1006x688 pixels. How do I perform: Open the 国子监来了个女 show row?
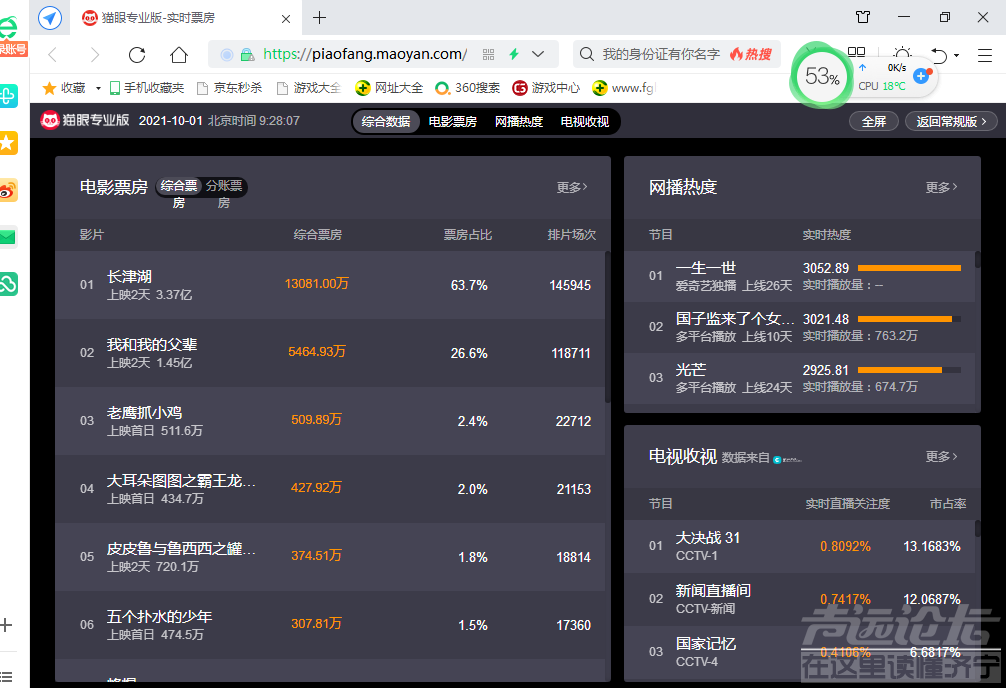pyautogui.click(x=799, y=327)
